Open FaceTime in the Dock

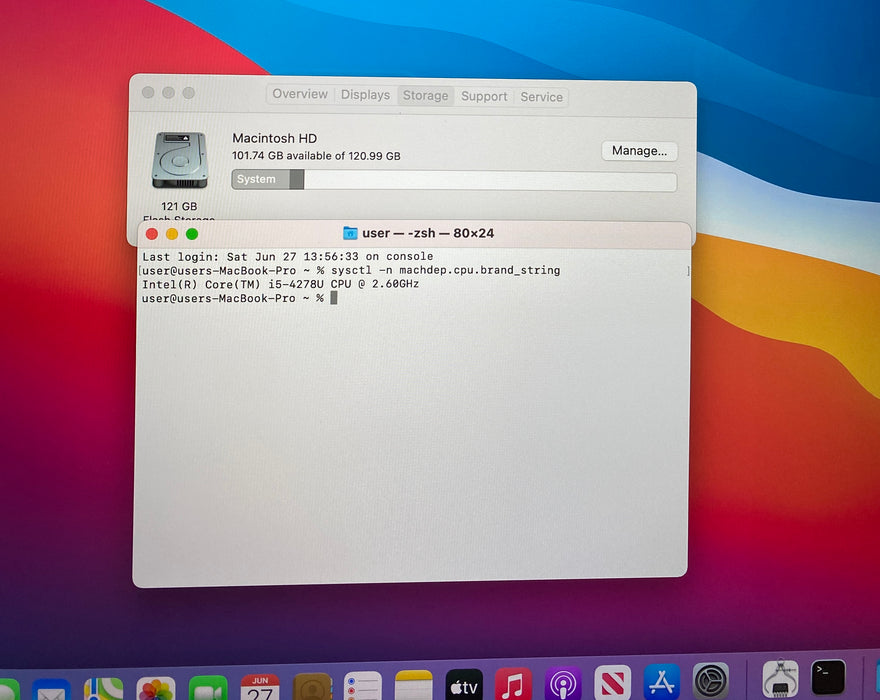tap(208, 688)
